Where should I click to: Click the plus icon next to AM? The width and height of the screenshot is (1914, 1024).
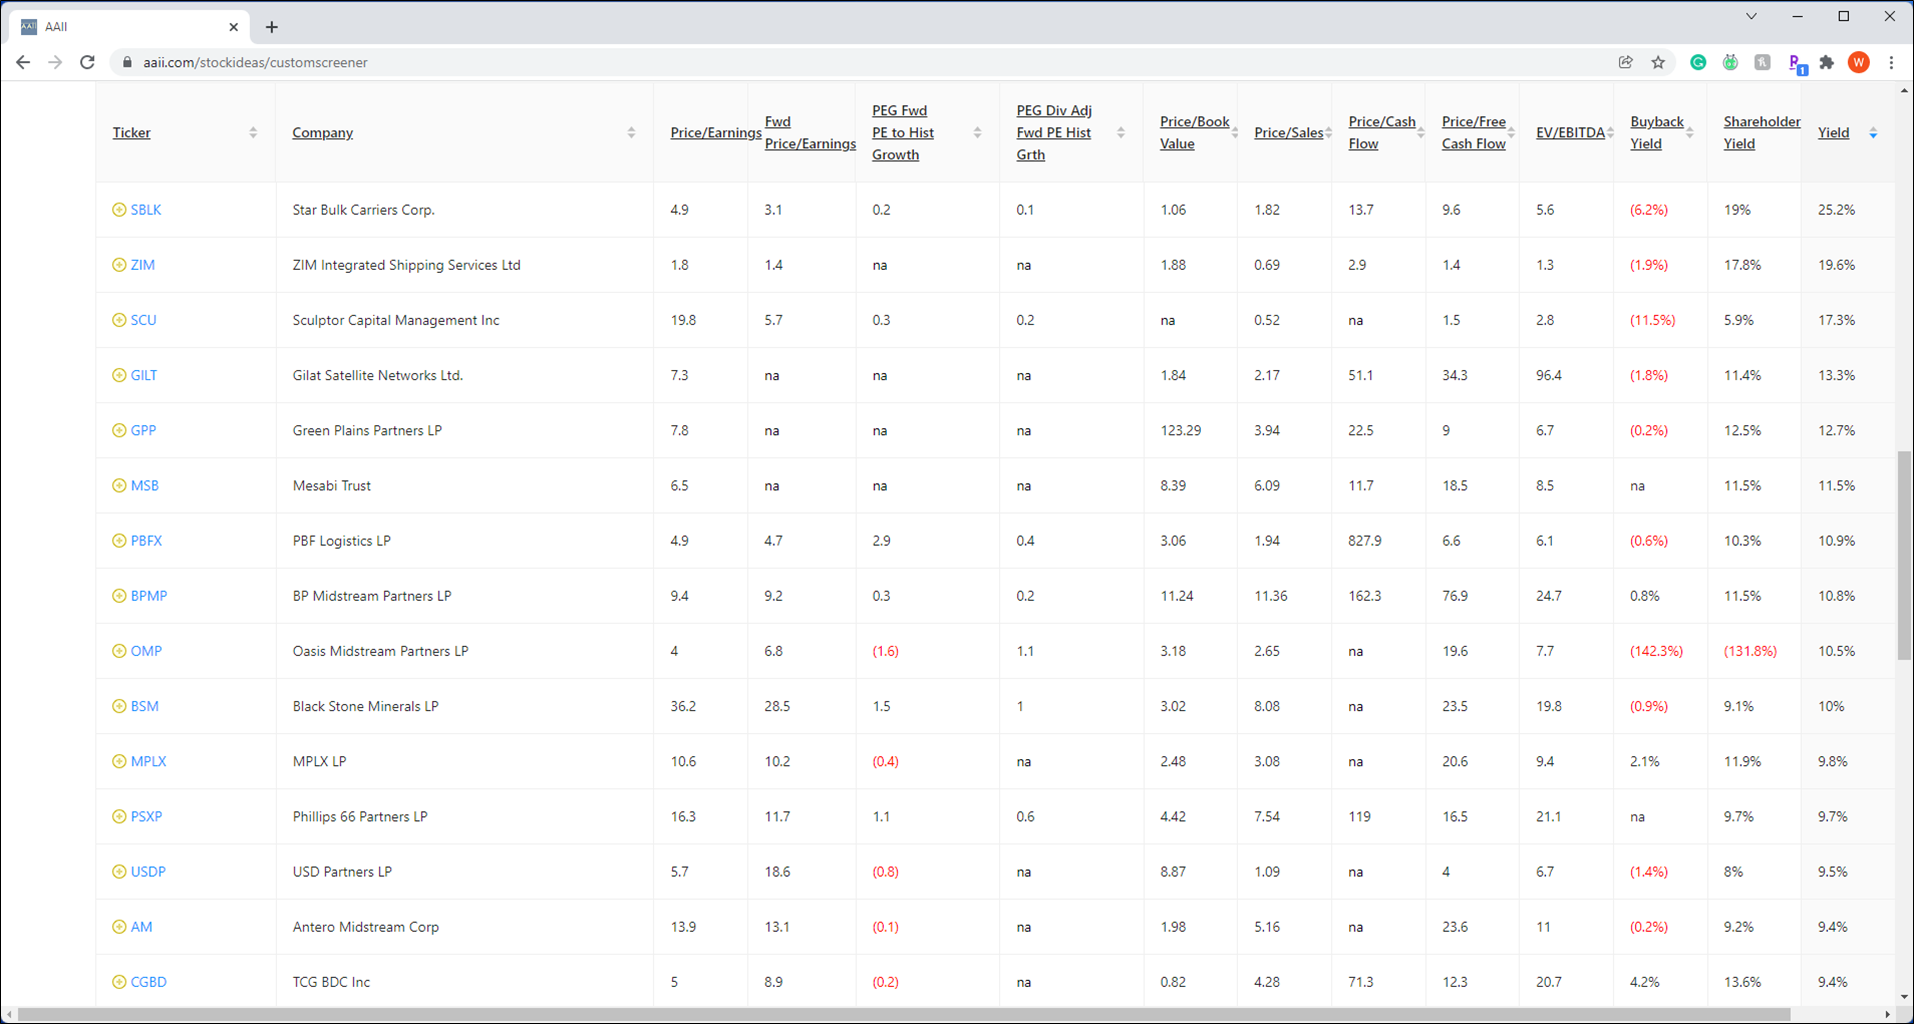pos(119,927)
